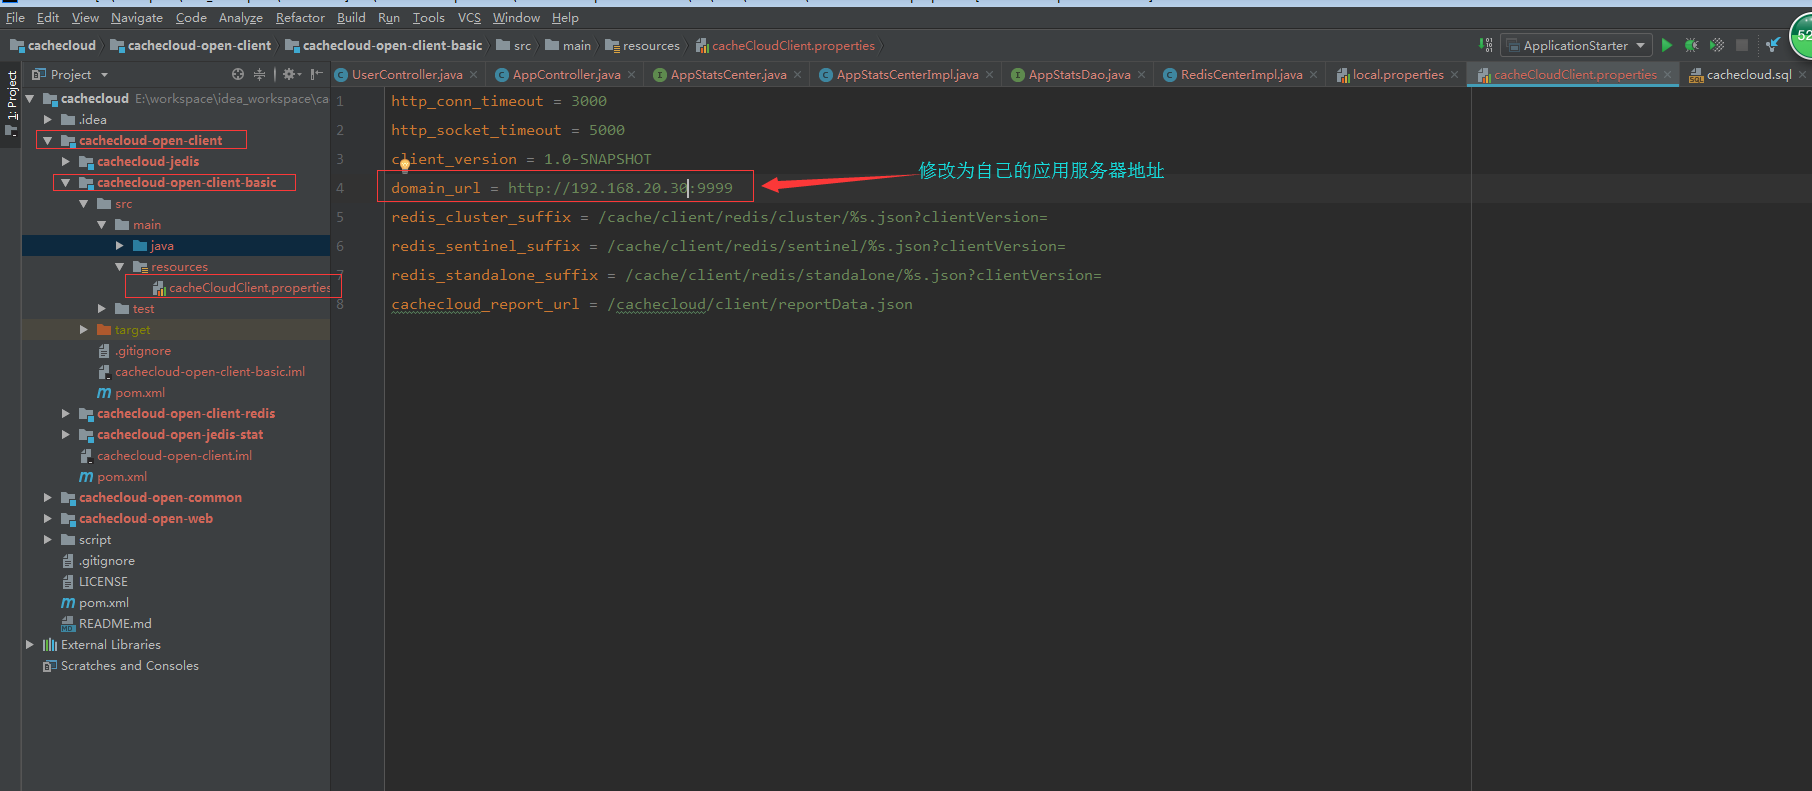This screenshot has width=1812, height=791.
Task: Close the local.properties tab
Action: point(1455,75)
